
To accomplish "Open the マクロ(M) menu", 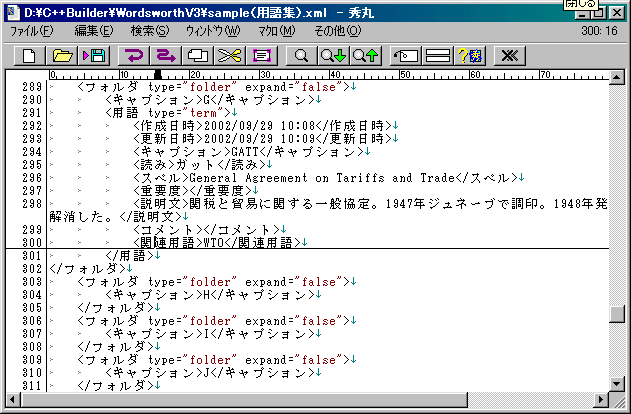I will pyautogui.click(x=275, y=31).
